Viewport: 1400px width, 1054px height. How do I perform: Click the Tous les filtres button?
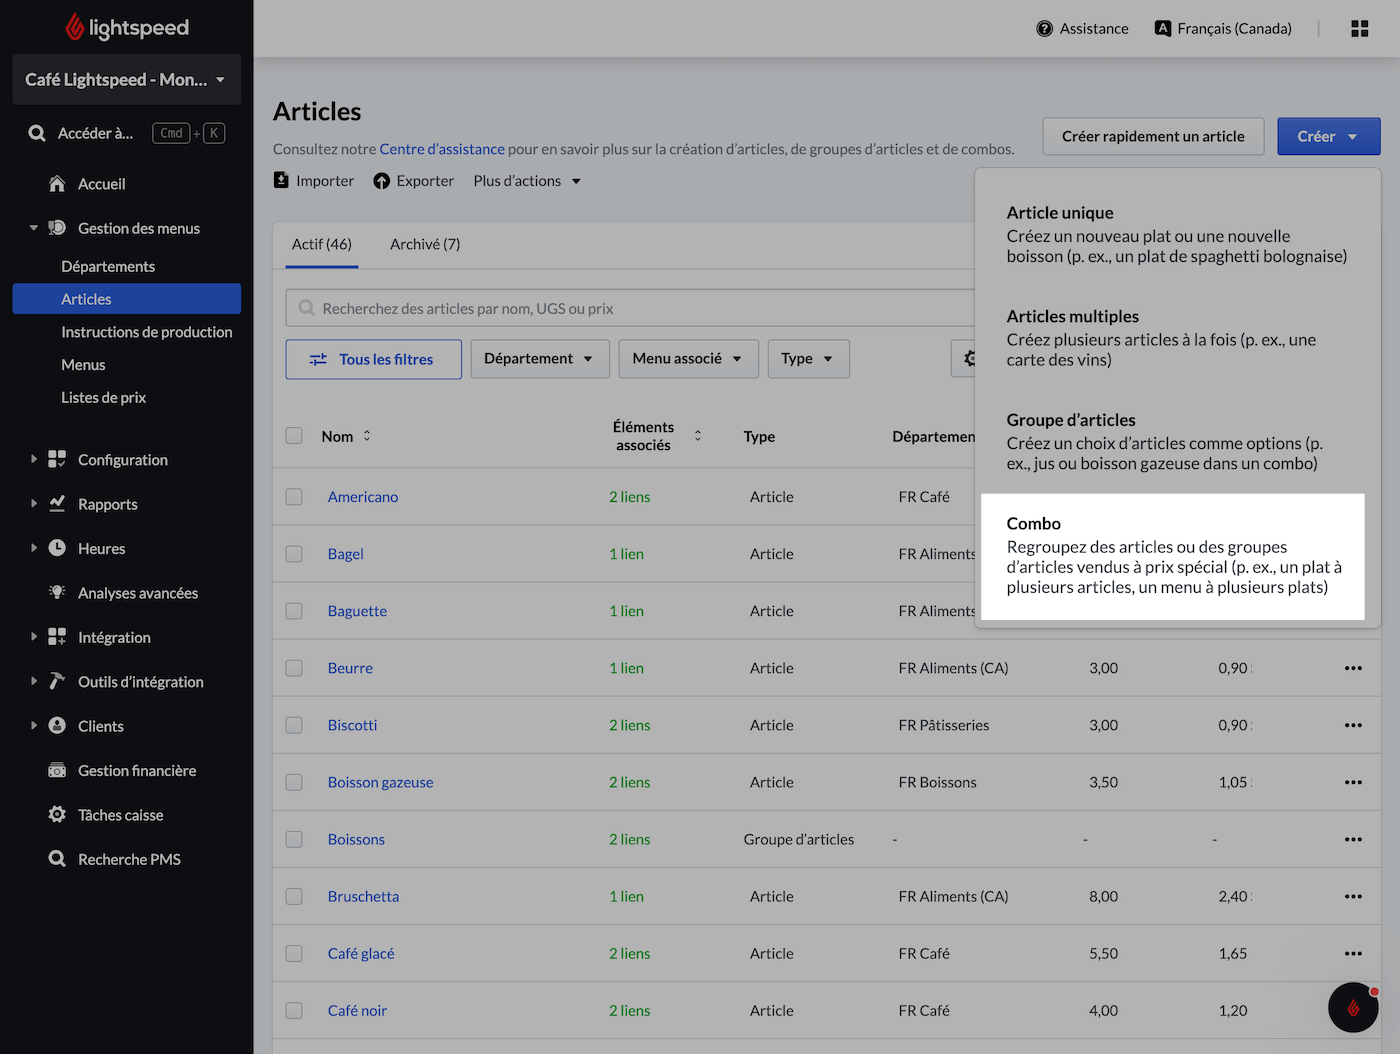[x=374, y=359]
